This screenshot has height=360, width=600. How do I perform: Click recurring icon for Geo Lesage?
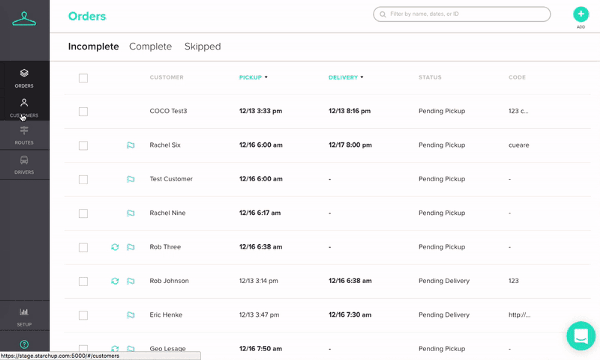click(x=115, y=349)
